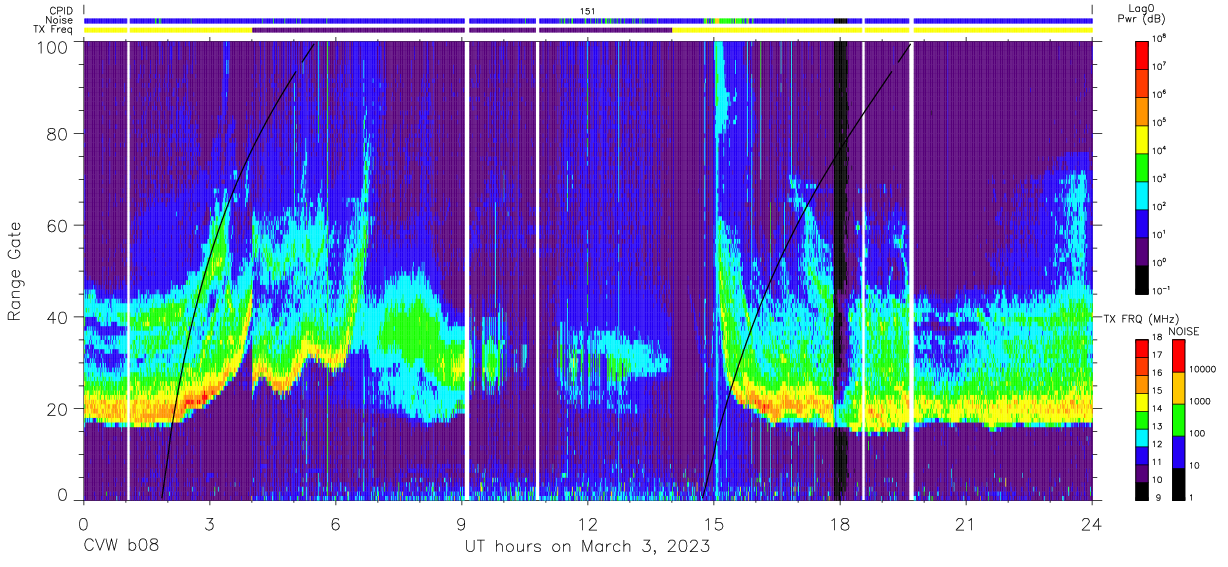Click the '9' label on TX FRQ colorbar
Screen dimensions: 1228x567
point(1158,497)
